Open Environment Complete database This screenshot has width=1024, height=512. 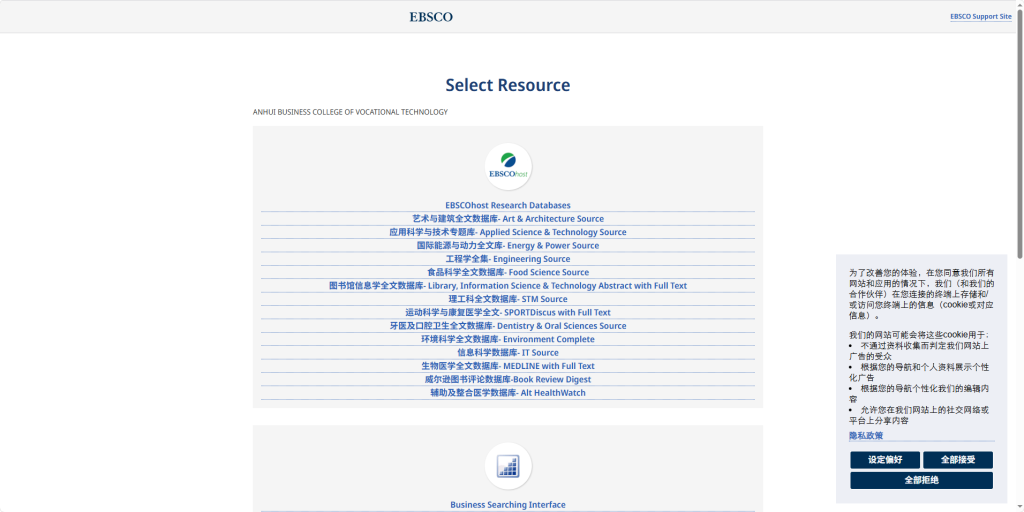pos(508,339)
